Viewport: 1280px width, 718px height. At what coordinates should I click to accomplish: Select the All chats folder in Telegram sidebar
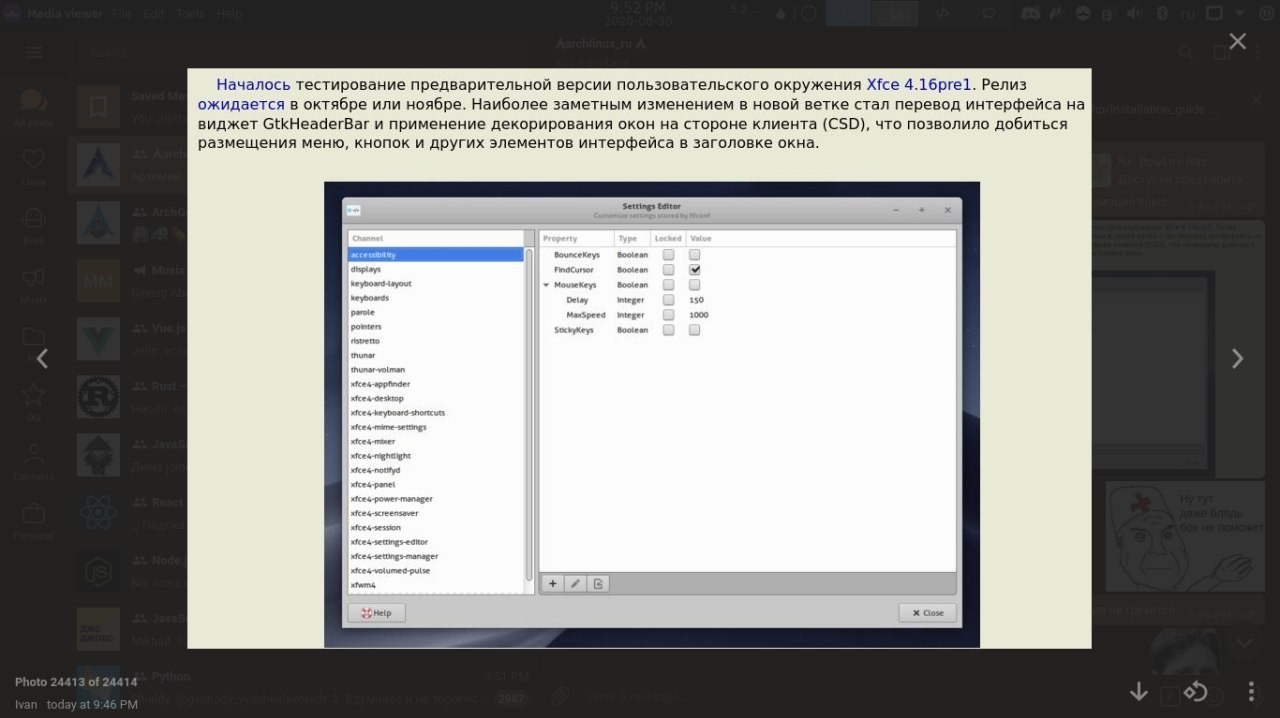point(33,108)
